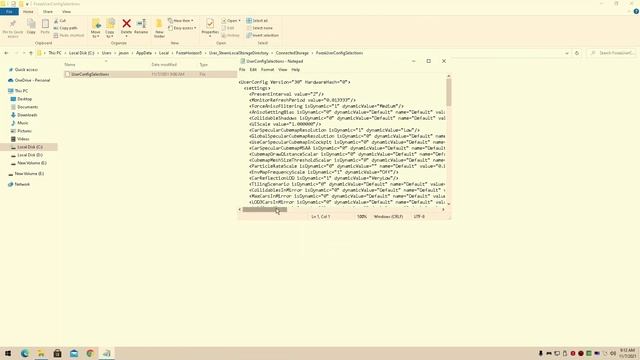Image resolution: width=640 pixels, height=360 pixels.
Task: Open Music in navigation pane
Action: (x=22, y=123)
